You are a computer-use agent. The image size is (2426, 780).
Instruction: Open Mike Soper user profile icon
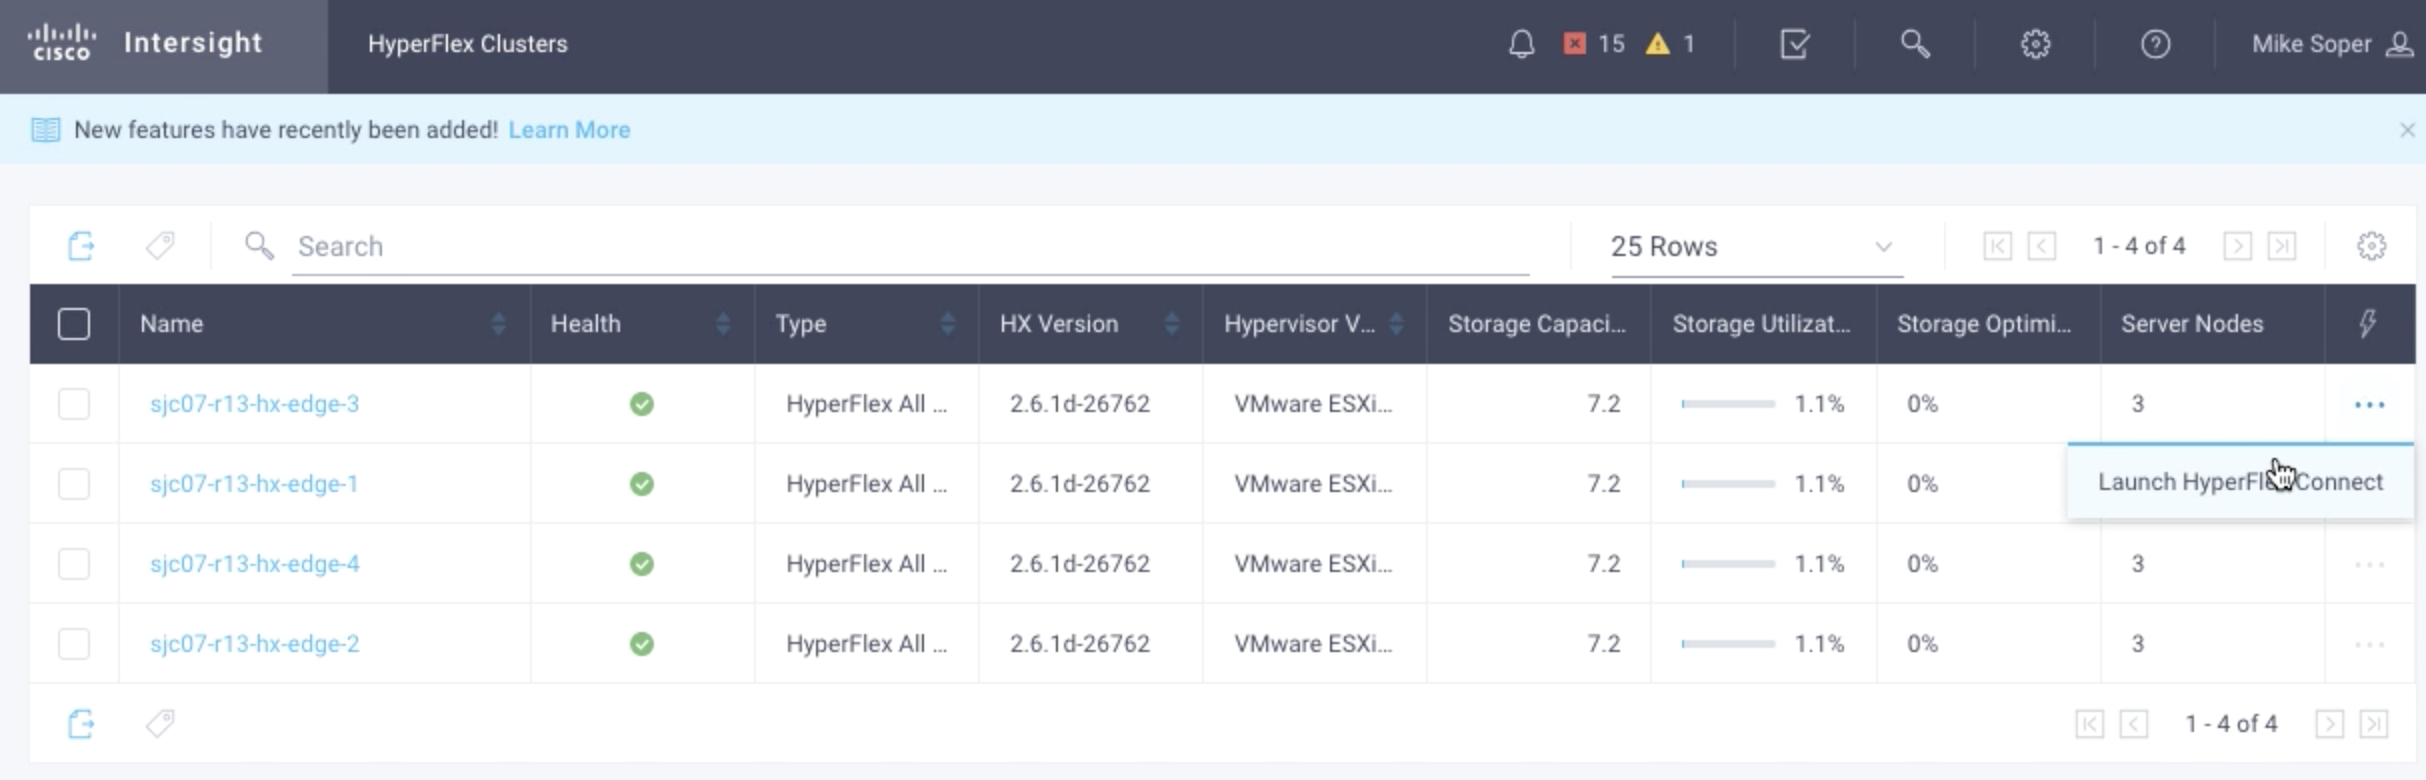[2400, 44]
